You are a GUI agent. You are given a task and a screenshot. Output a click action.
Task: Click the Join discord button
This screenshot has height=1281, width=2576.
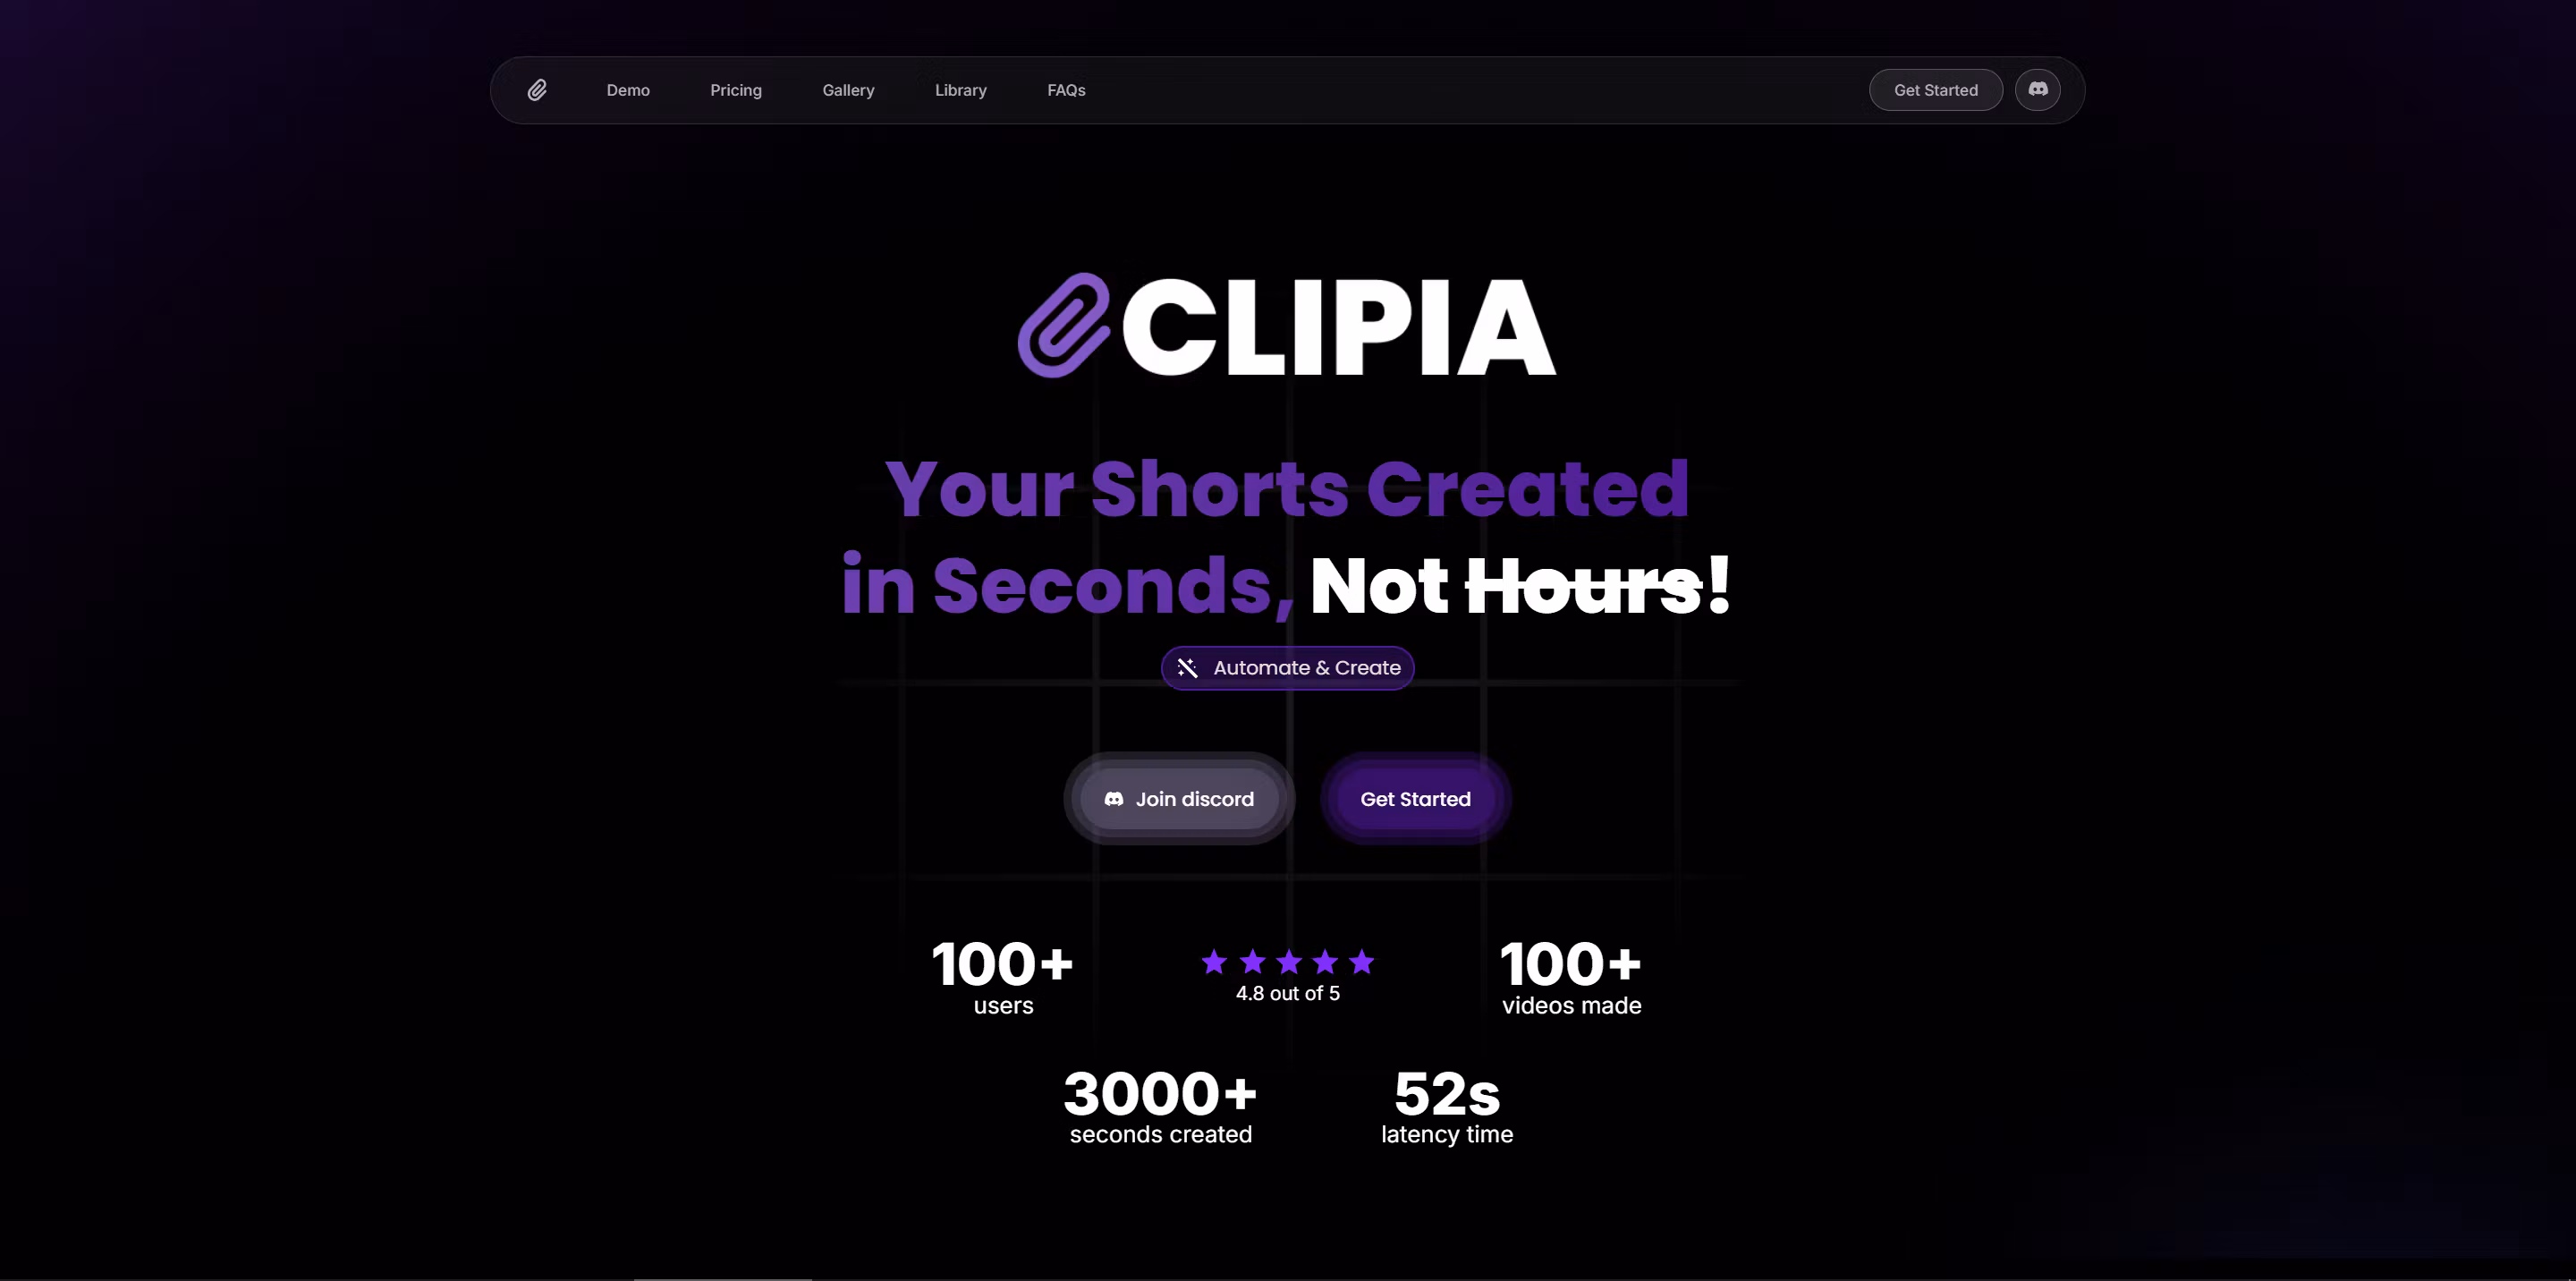coord(1179,799)
